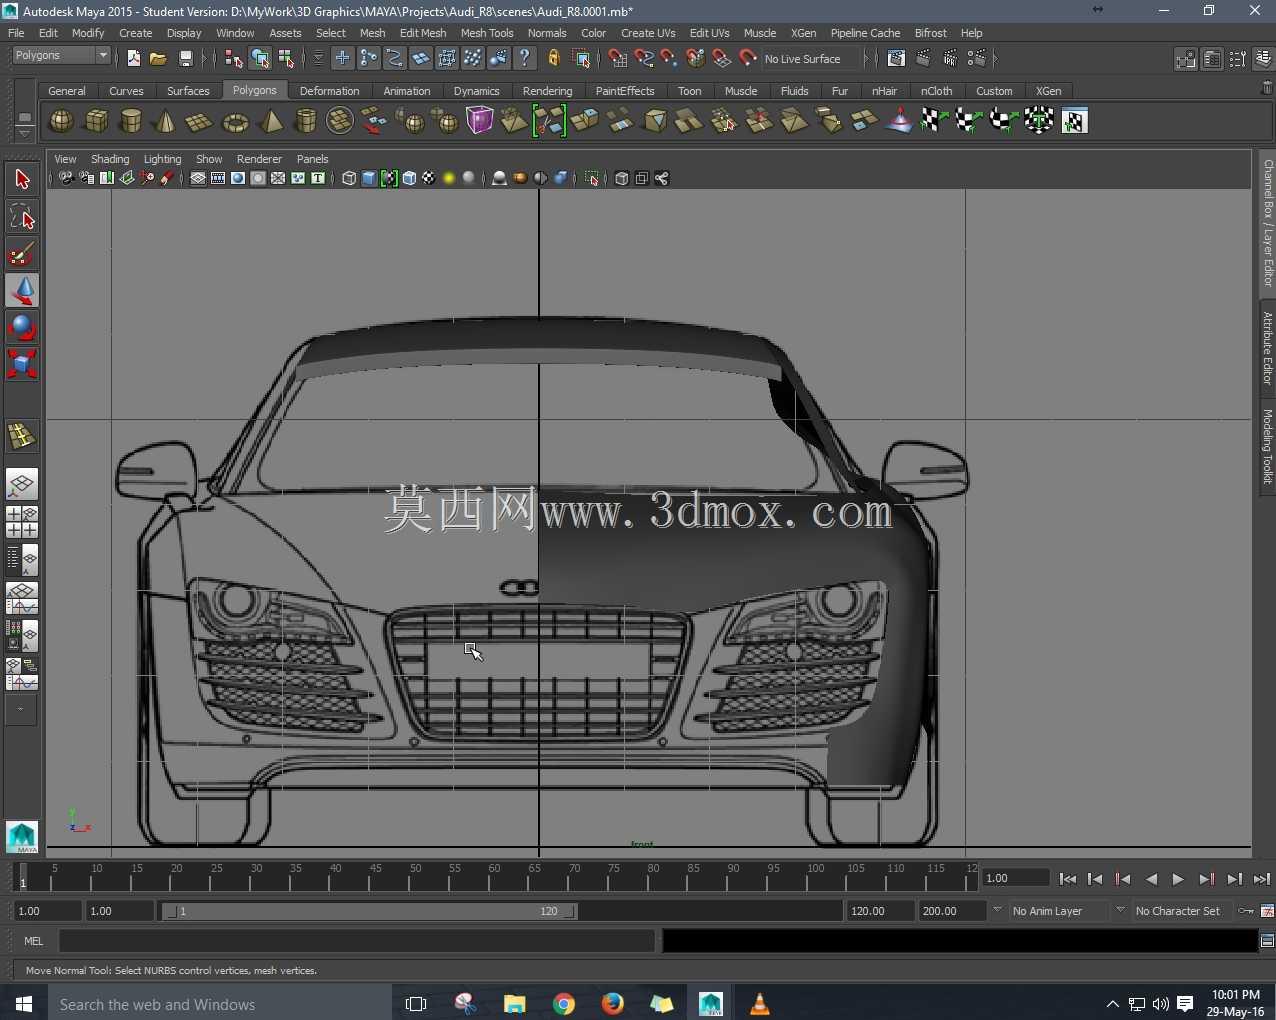Open the selection mask dropdown menu

tap(319, 59)
